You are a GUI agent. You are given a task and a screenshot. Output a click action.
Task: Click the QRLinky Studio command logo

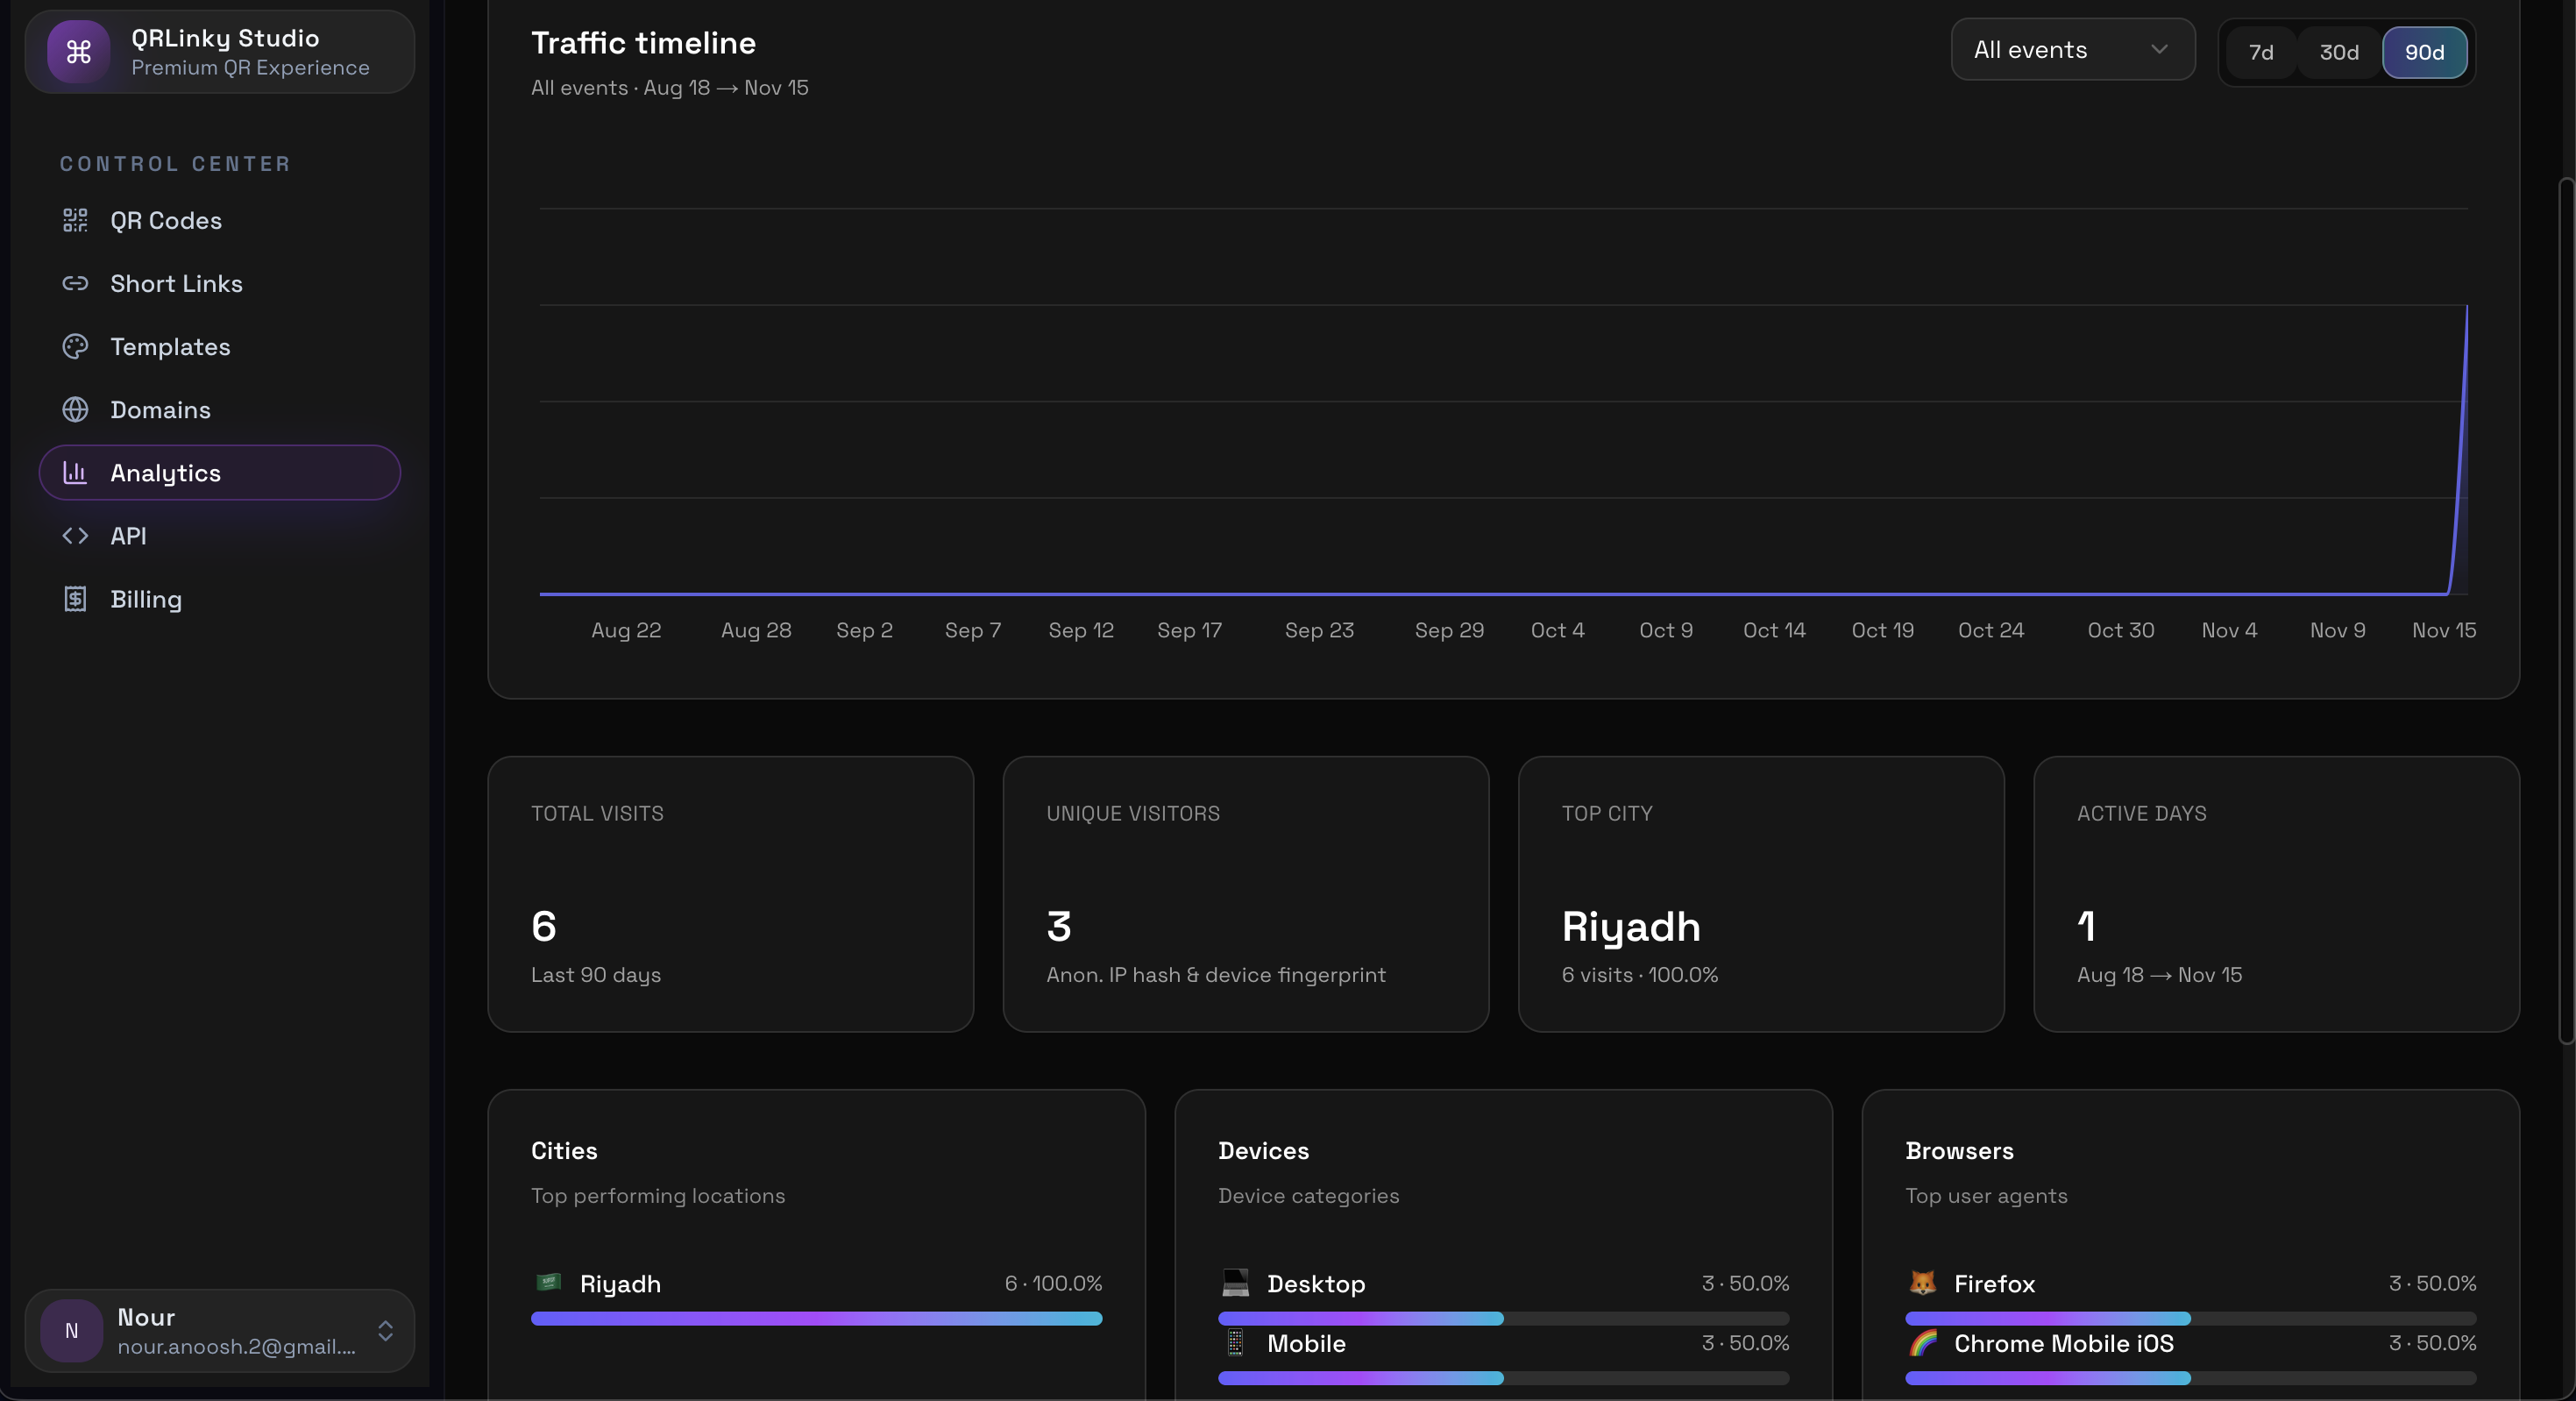(x=79, y=52)
